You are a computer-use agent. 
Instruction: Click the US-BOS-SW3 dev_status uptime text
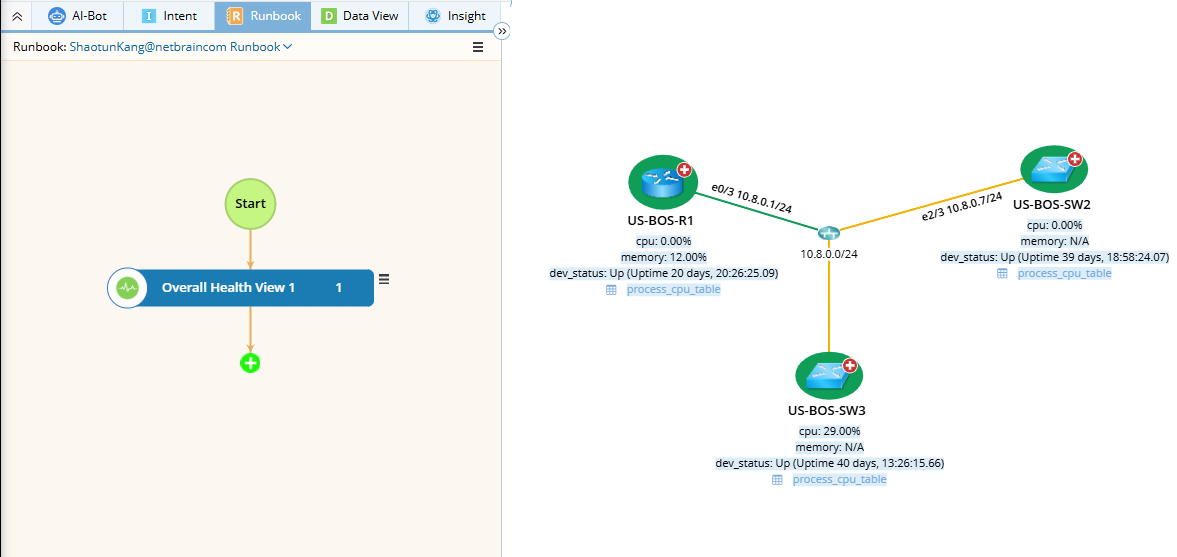(829, 463)
